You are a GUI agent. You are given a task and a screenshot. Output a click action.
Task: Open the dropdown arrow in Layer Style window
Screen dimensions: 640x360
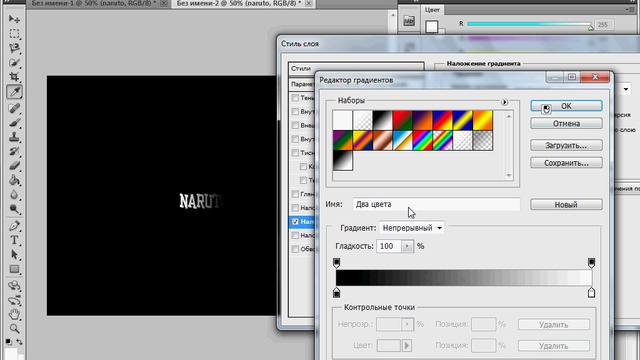[626, 89]
